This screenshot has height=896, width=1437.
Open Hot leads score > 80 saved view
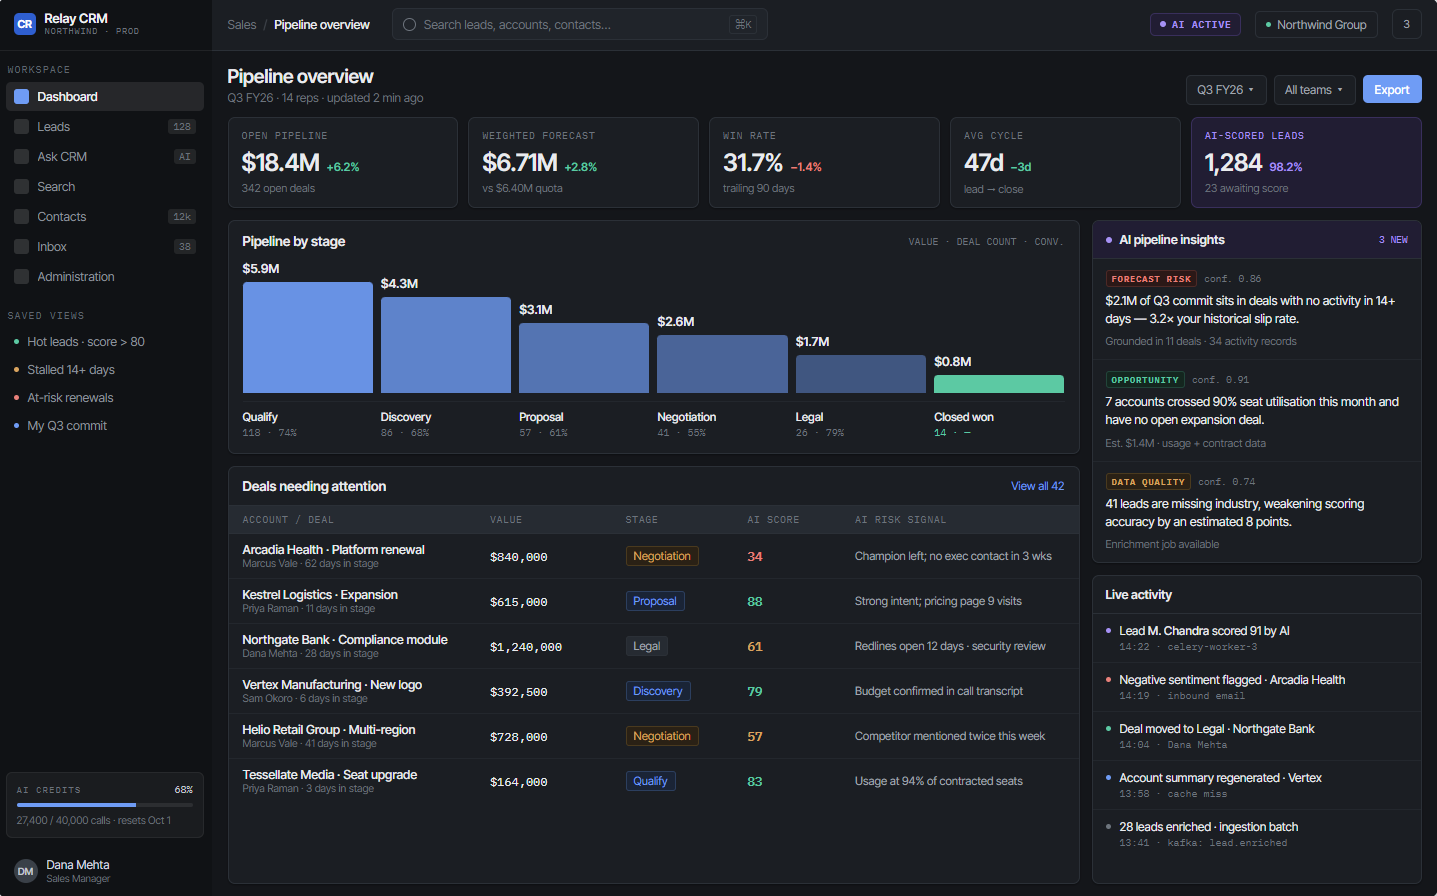(x=105, y=342)
